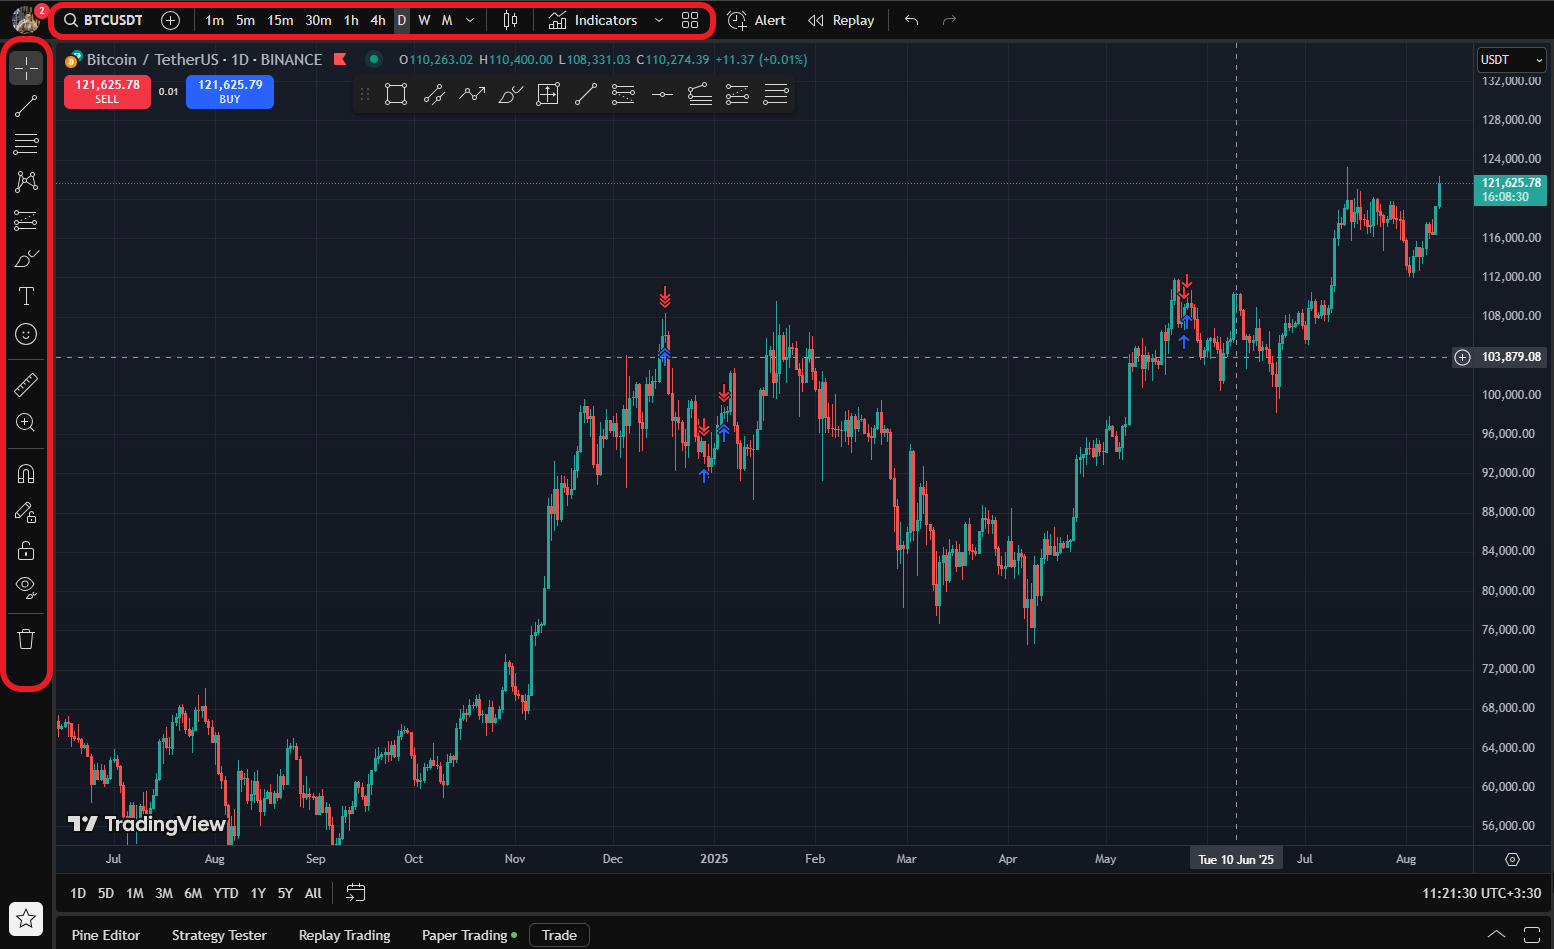This screenshot has width=1554, height=949.
Task: Click the Bitcoin / TetherUS symbol title
Action: 204,59
